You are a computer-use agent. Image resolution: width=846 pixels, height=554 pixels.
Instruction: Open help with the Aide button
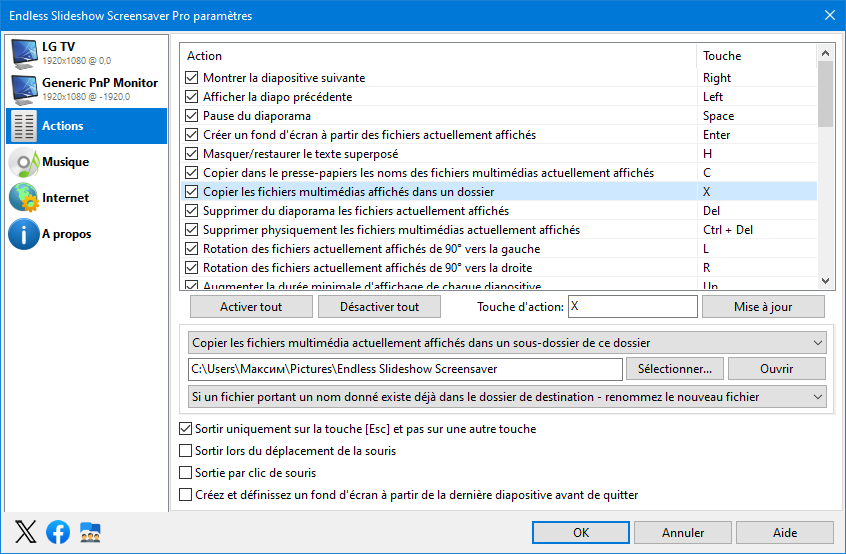(x=784, y=532)
